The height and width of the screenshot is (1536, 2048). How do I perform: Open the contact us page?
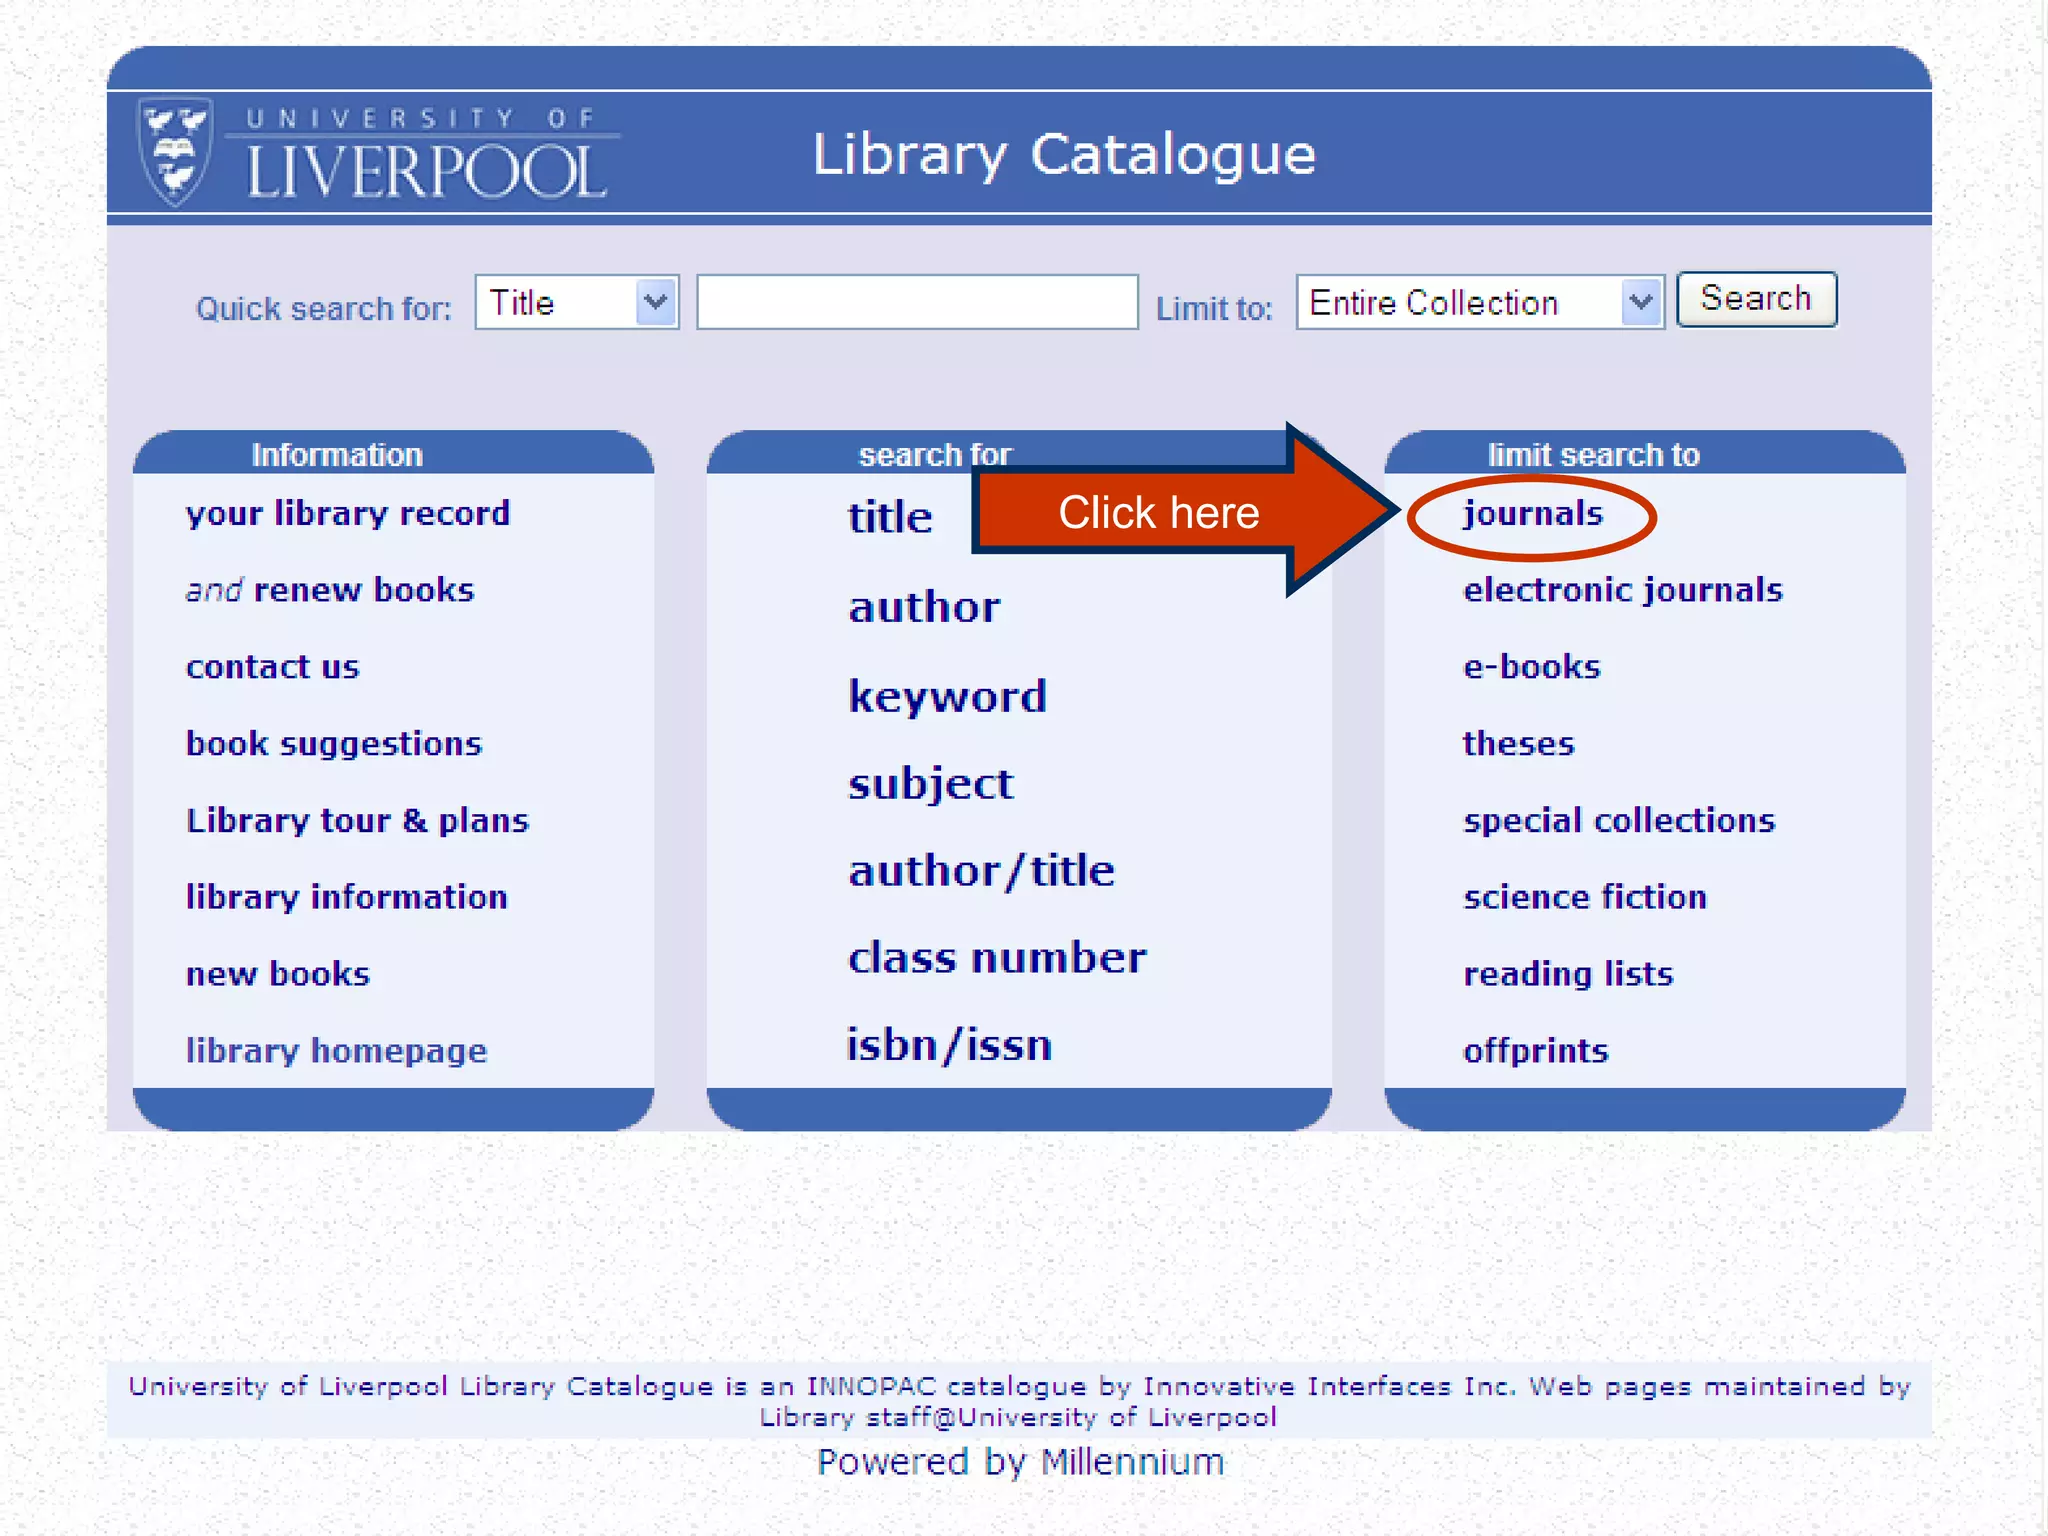(x=272, y=667)
